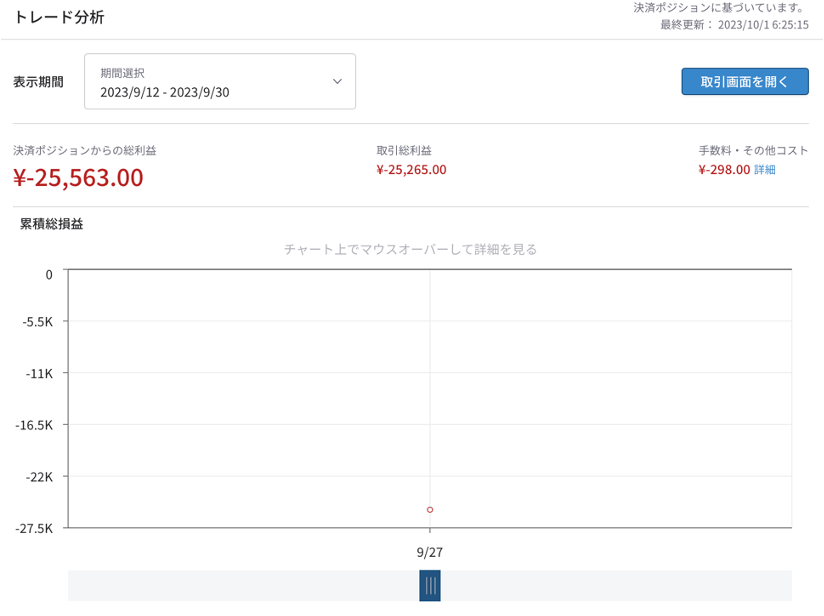The width and height of the screenshot is (824, 616).
Task: Click the -11K gridline label
Action: point(39,374)
